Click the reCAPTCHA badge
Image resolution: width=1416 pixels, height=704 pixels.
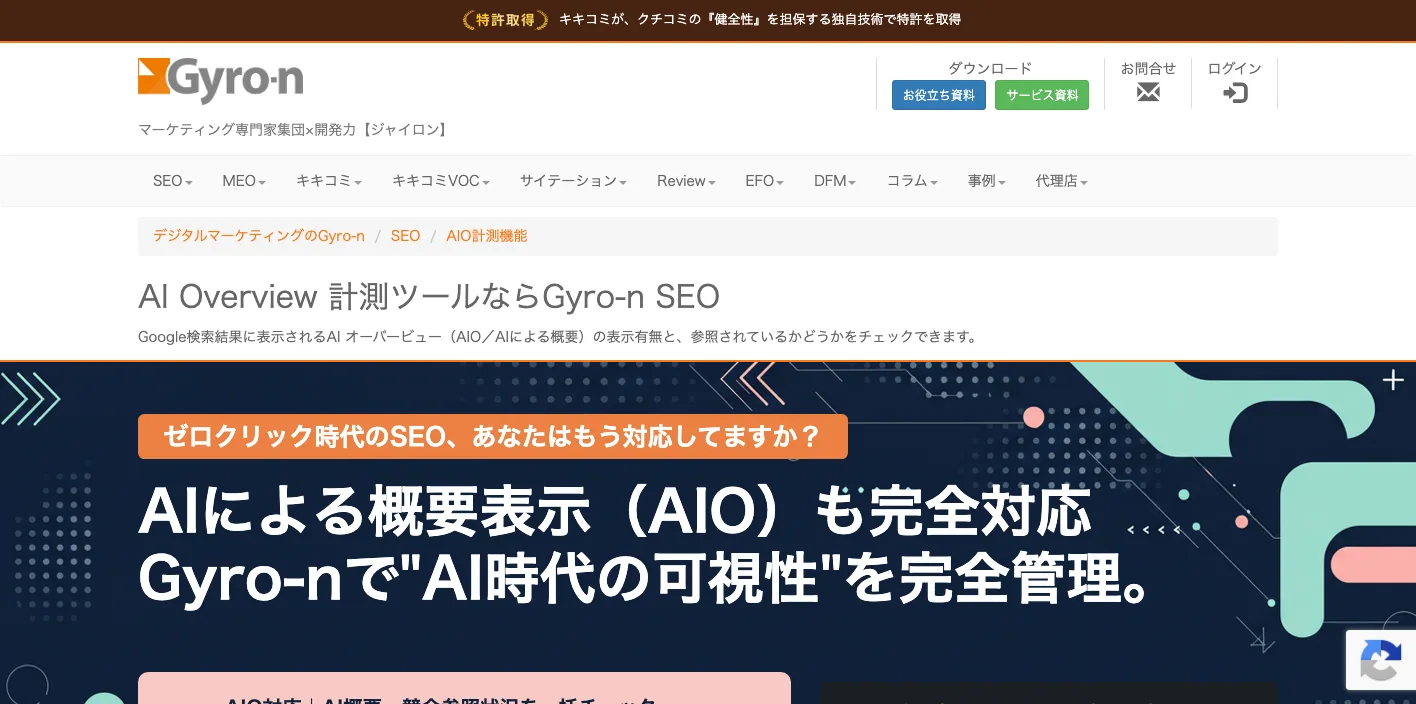pos(1381,660)
